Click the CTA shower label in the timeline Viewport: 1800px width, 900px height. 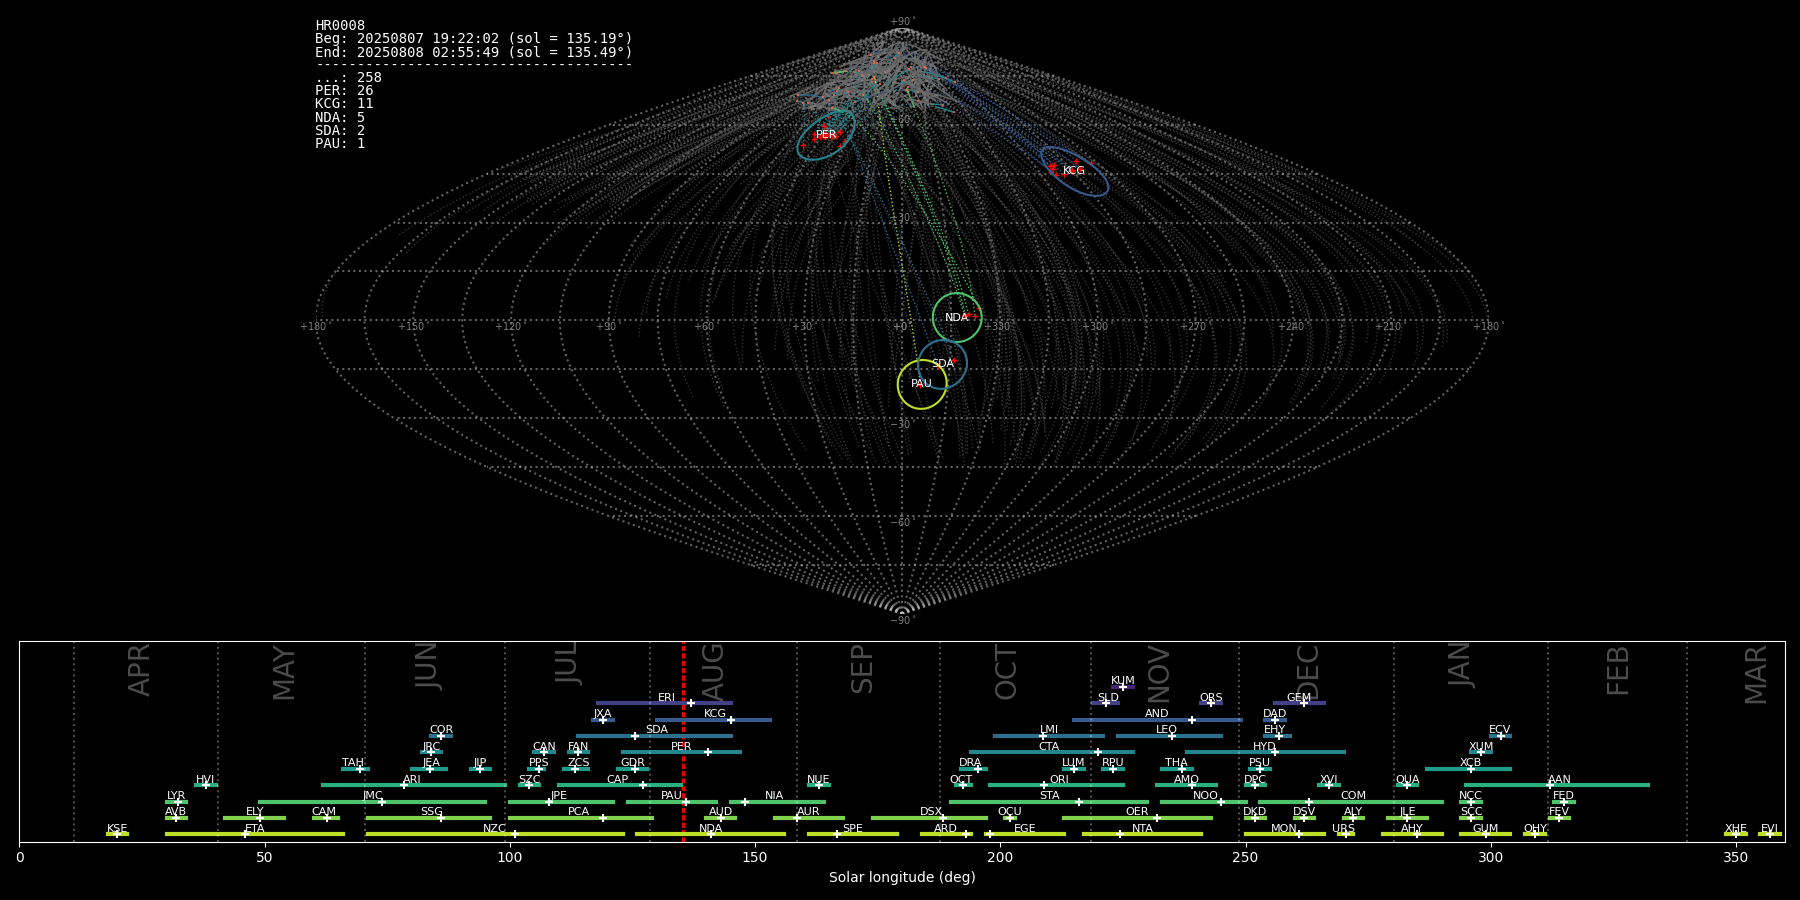click(1049, 747)
